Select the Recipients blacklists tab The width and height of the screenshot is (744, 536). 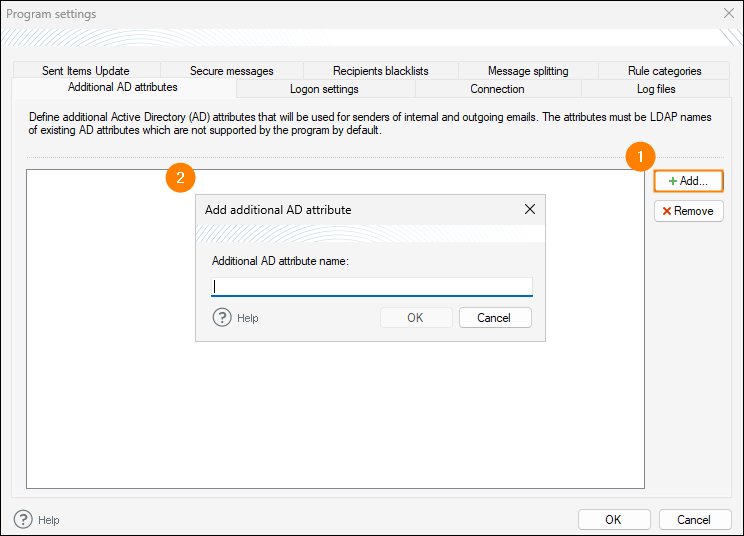(380, 71)
